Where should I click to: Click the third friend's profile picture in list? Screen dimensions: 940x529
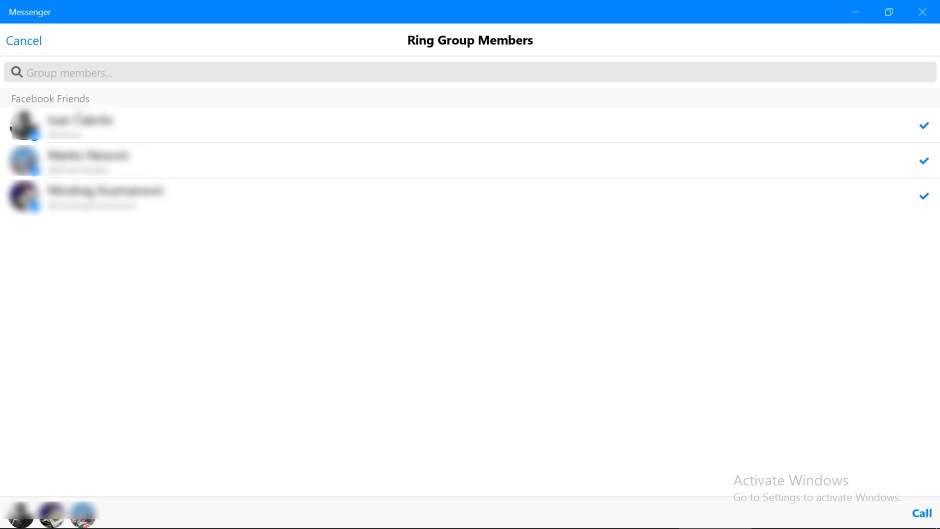pos(24,196)
